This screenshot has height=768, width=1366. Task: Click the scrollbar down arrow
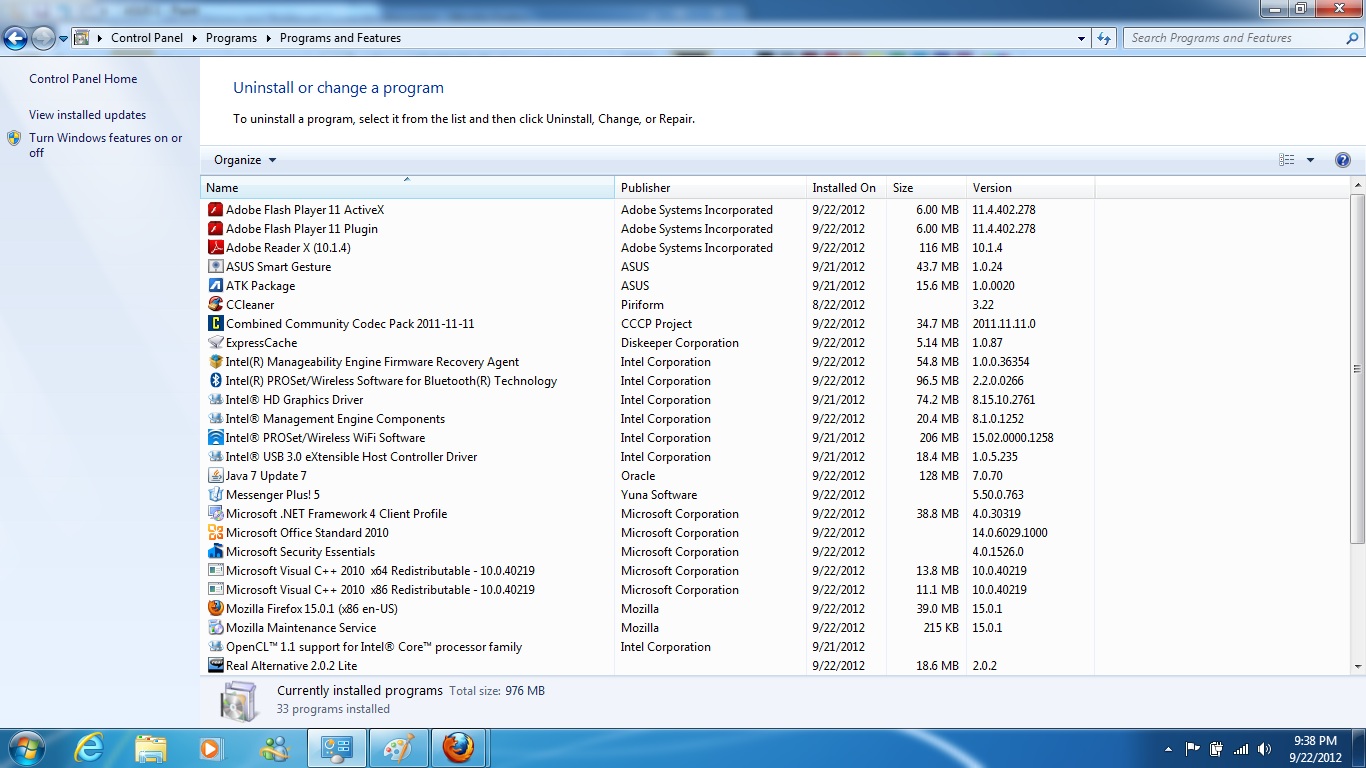[x=1358, y=667]
